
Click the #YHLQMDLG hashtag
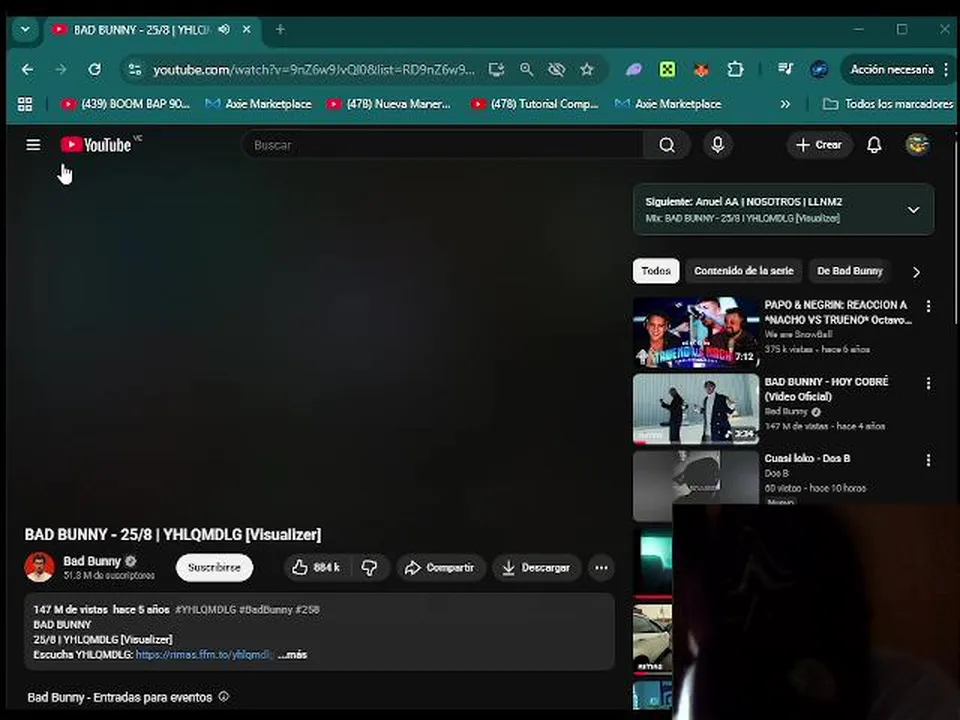205,609
